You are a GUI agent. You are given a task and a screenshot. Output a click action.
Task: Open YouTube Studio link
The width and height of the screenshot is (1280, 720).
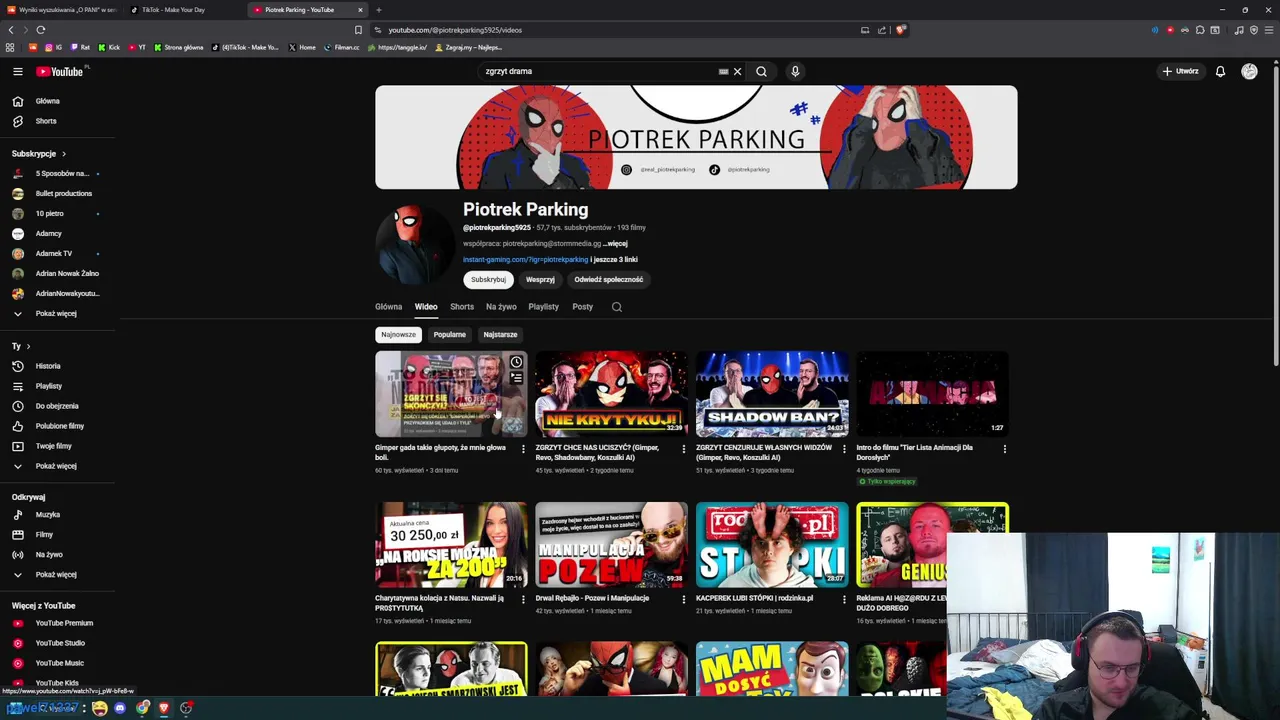click(58, 643)
